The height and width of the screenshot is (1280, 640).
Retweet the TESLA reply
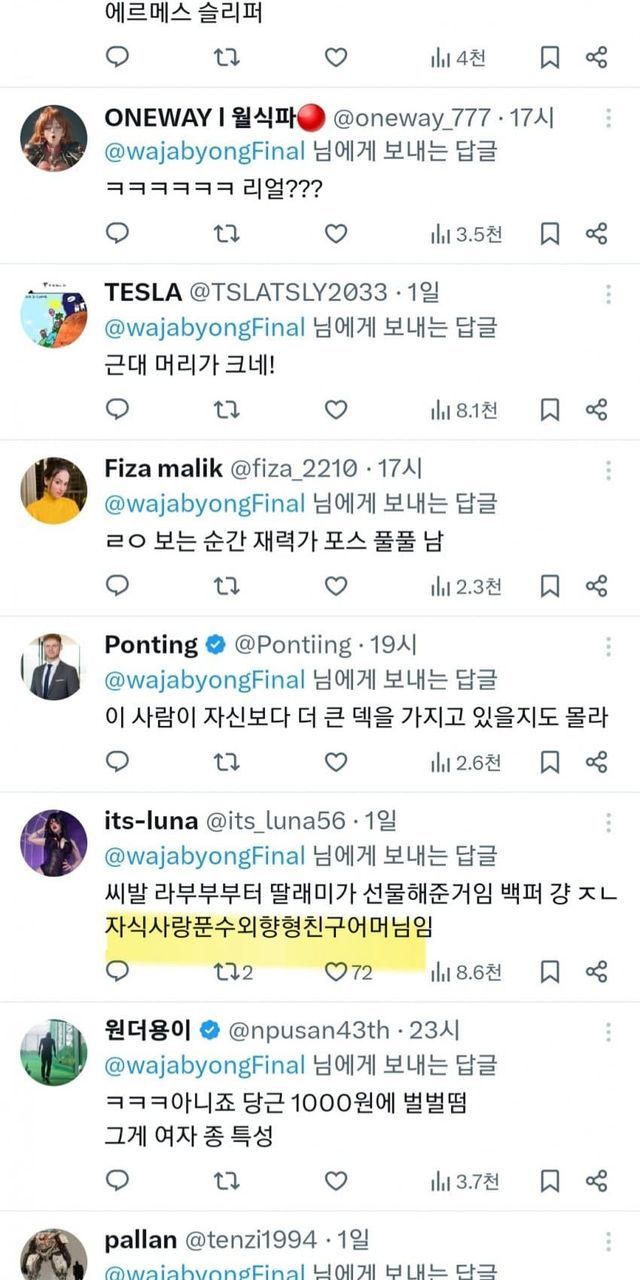[227, 409]
